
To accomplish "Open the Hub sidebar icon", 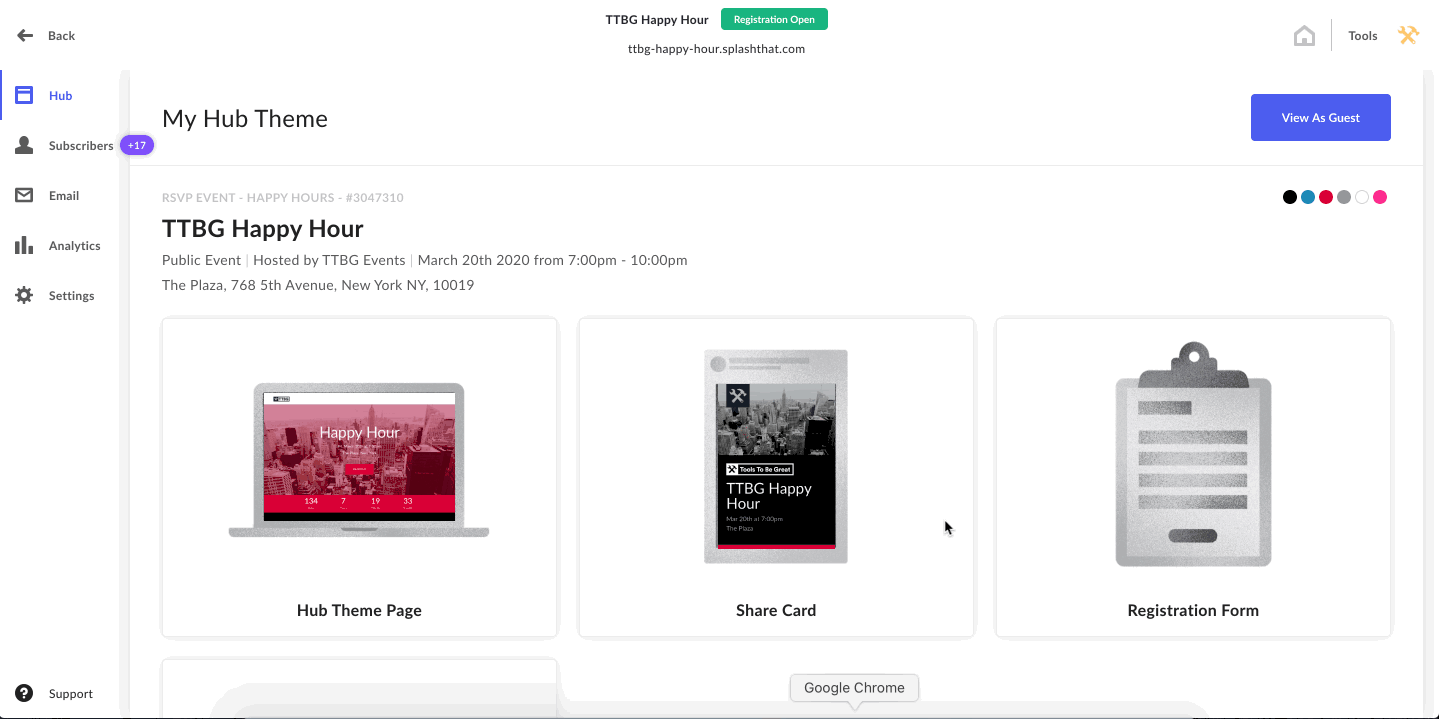I will (x=24, y=96).
